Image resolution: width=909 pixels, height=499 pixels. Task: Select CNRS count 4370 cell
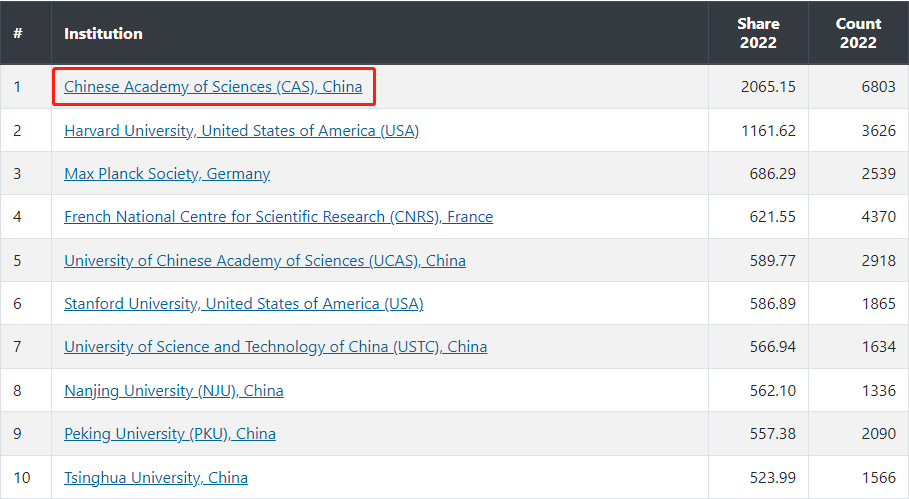[x=876, y=217]
